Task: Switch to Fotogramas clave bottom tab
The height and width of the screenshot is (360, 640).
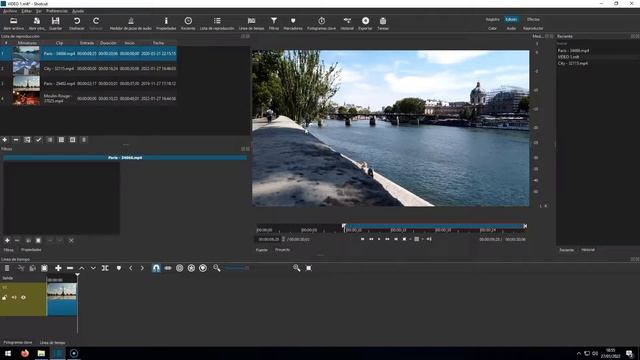Action: coord(18,342)
